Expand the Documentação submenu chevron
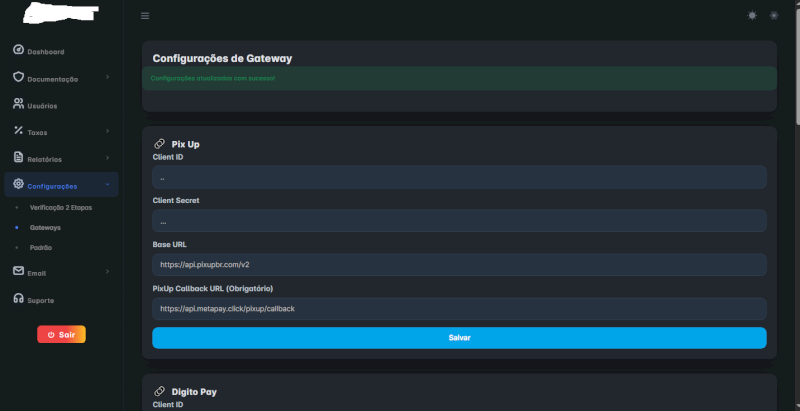 (x=107, y=78)
